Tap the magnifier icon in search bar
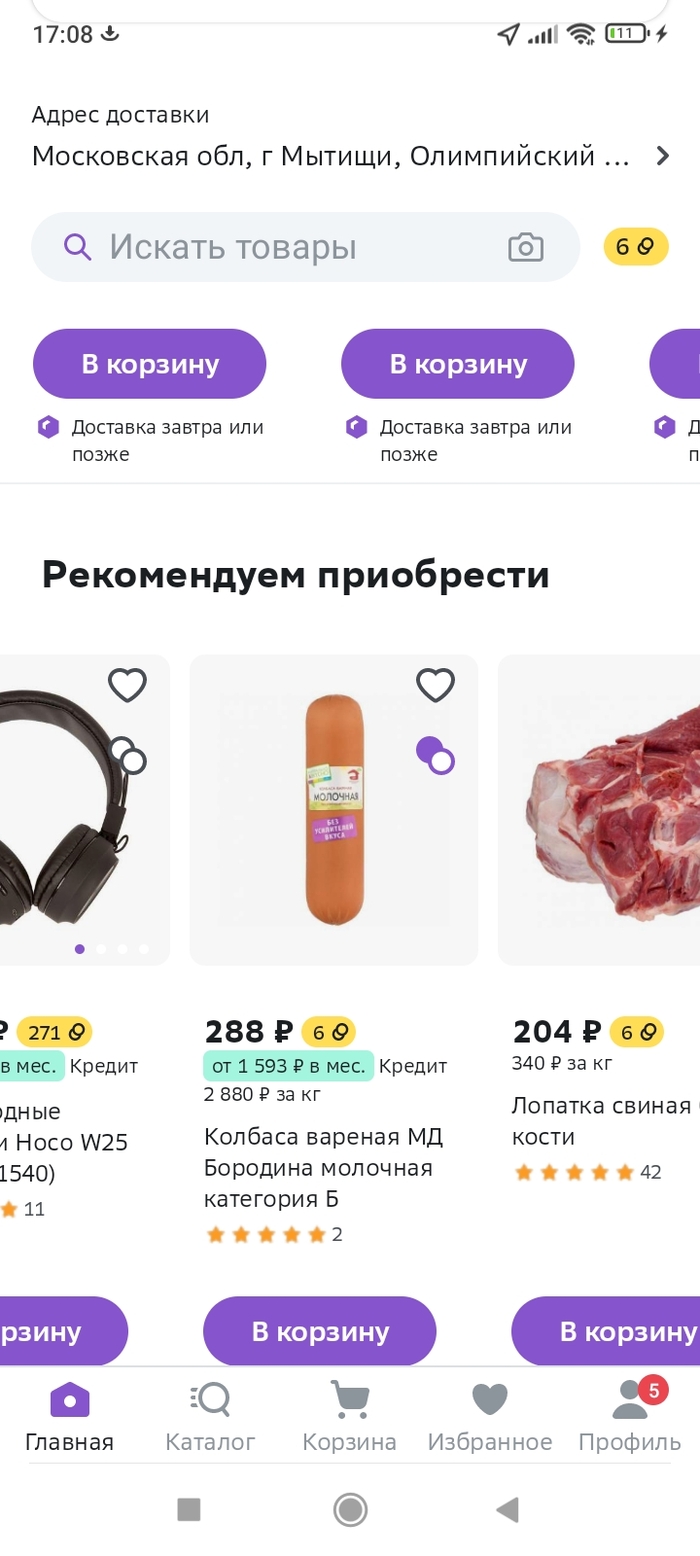 pyautogui.click(x=77, y=246)
